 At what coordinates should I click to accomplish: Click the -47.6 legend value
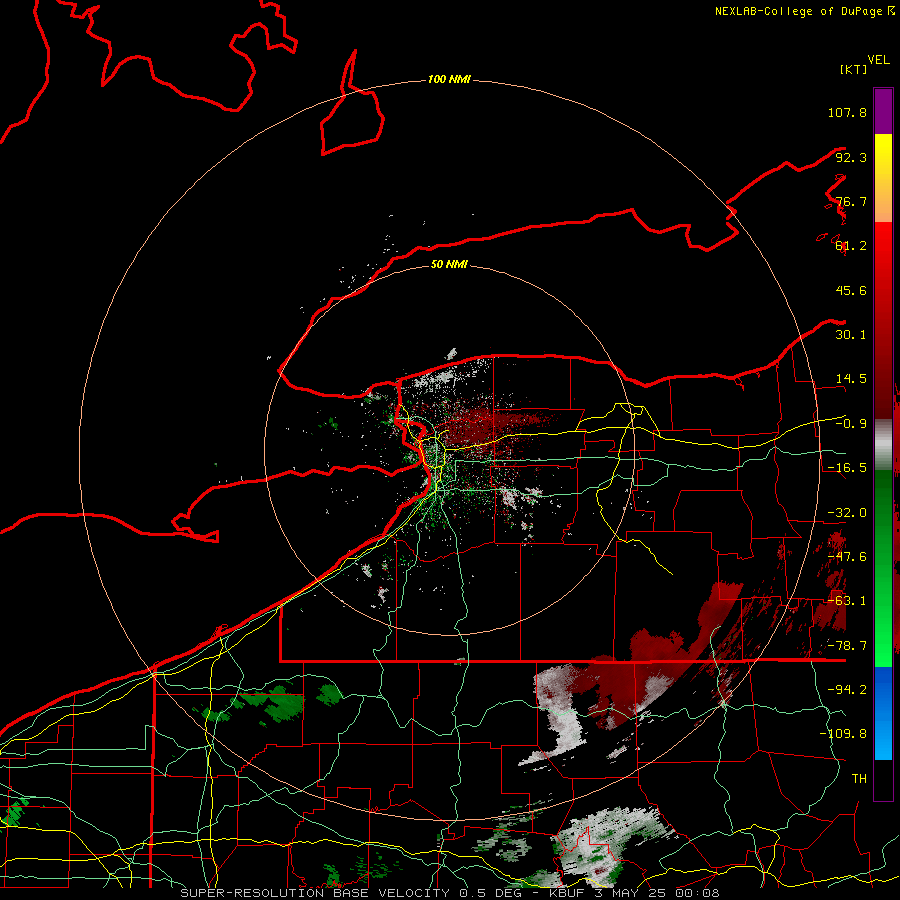847,557
